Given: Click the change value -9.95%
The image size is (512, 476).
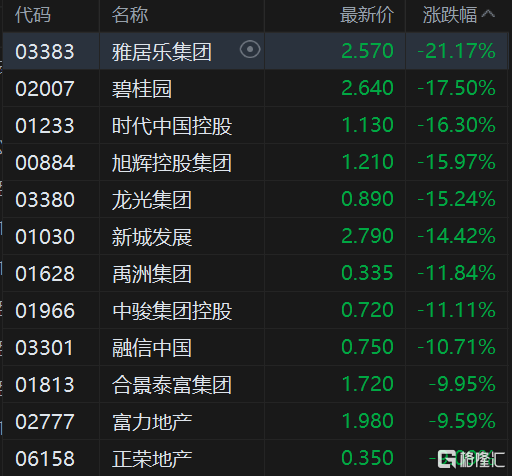Looking at the screenshot, I should click(x=462, y=384).
